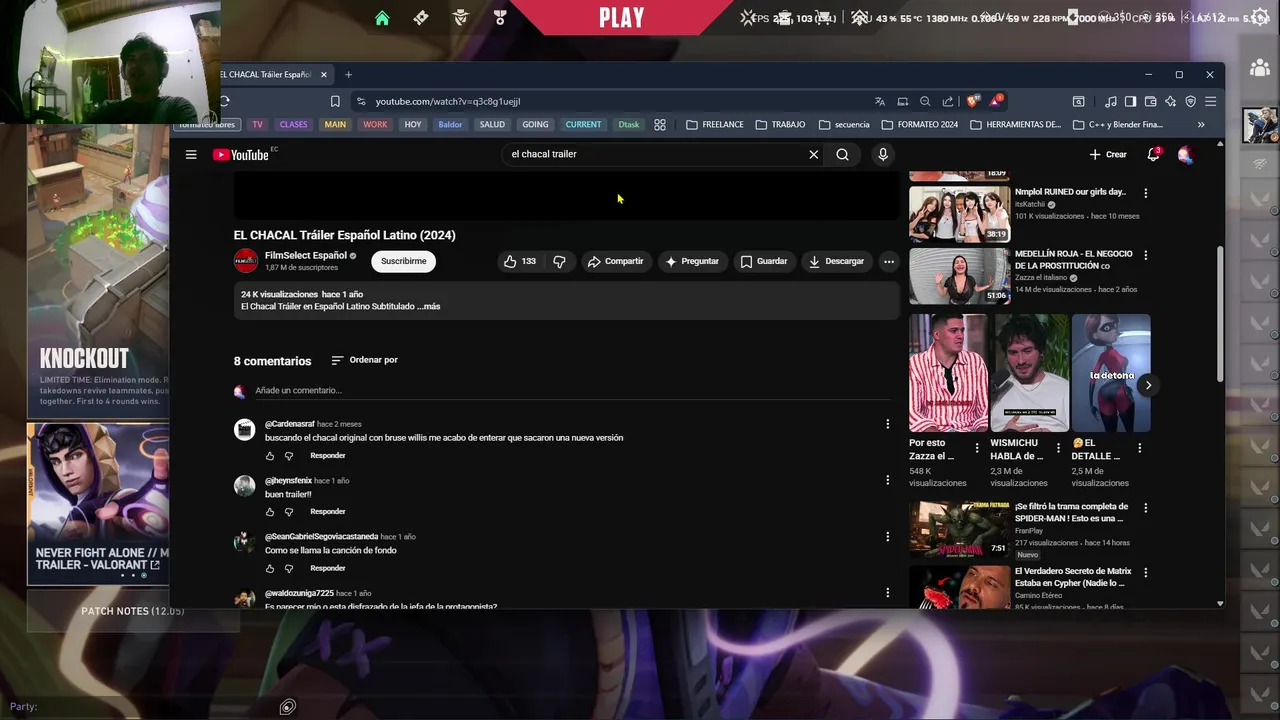Show hidden bookmarks with the overflow chevron

tap(1201, 125)
